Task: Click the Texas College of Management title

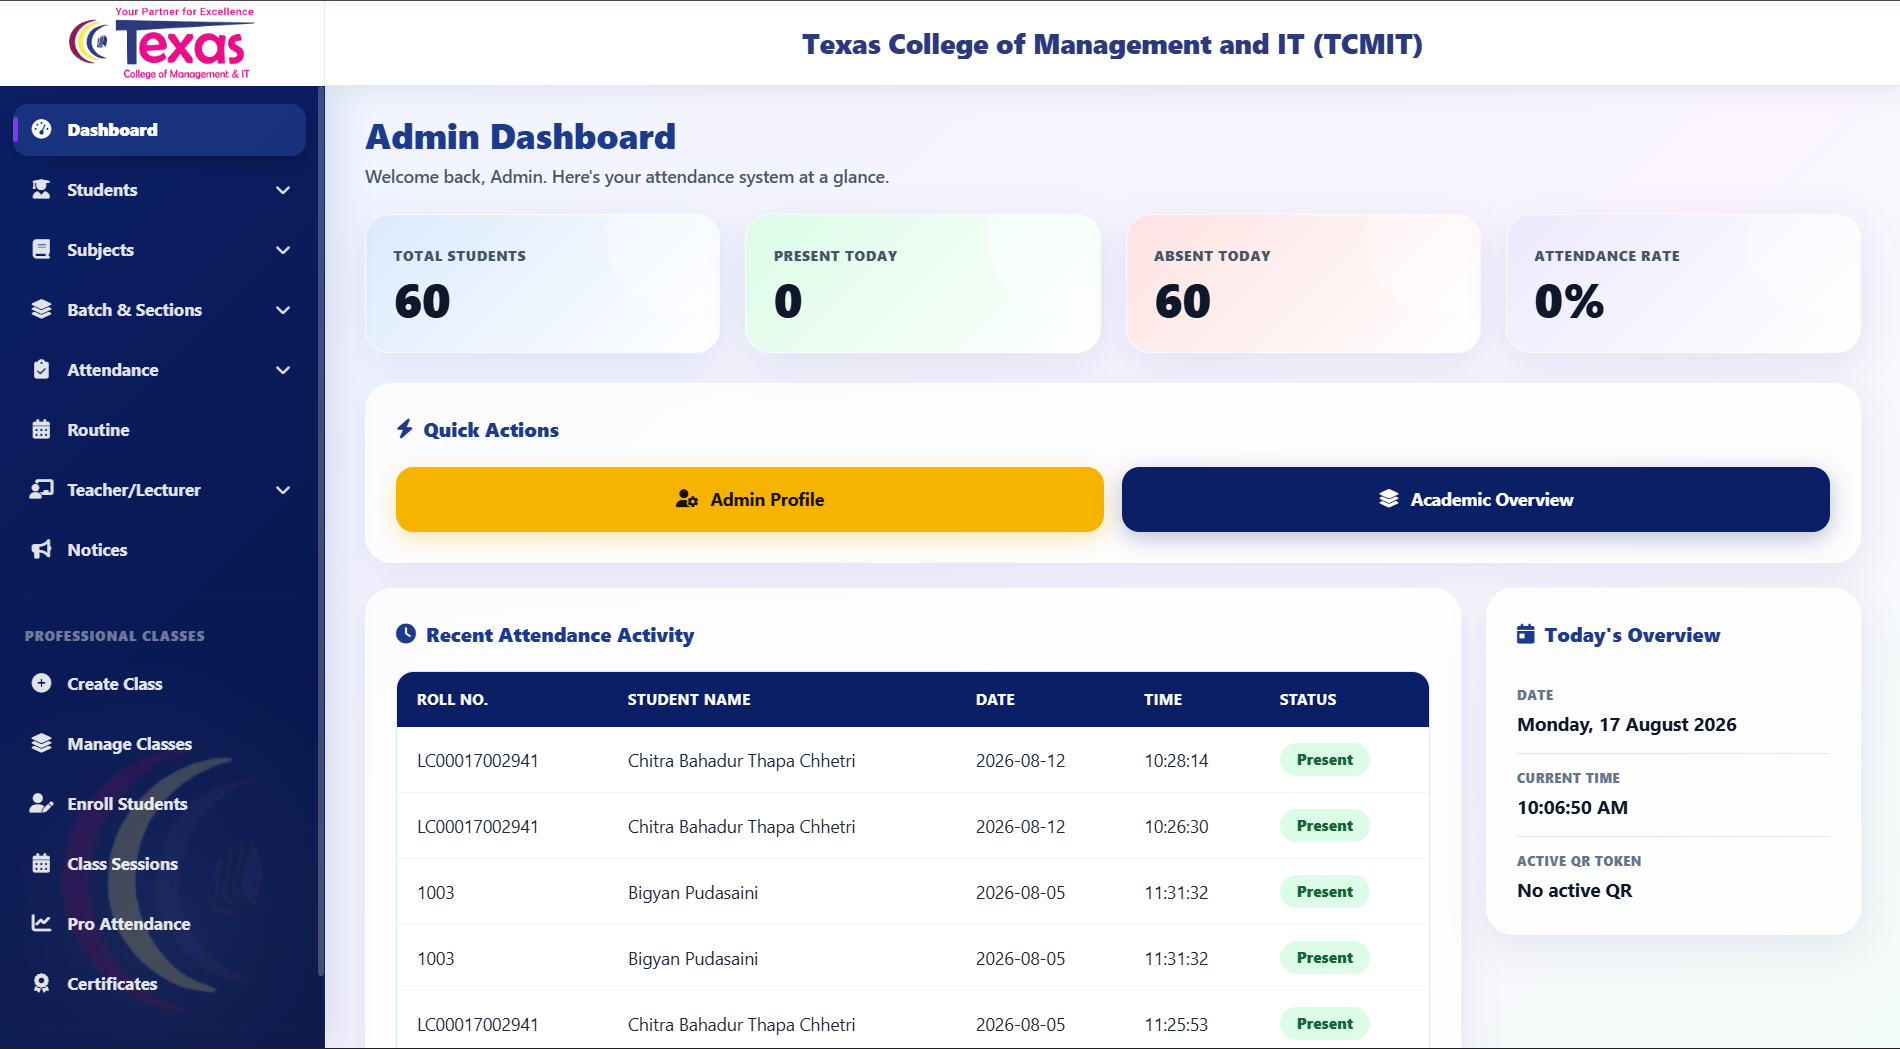Action: 1112,44
